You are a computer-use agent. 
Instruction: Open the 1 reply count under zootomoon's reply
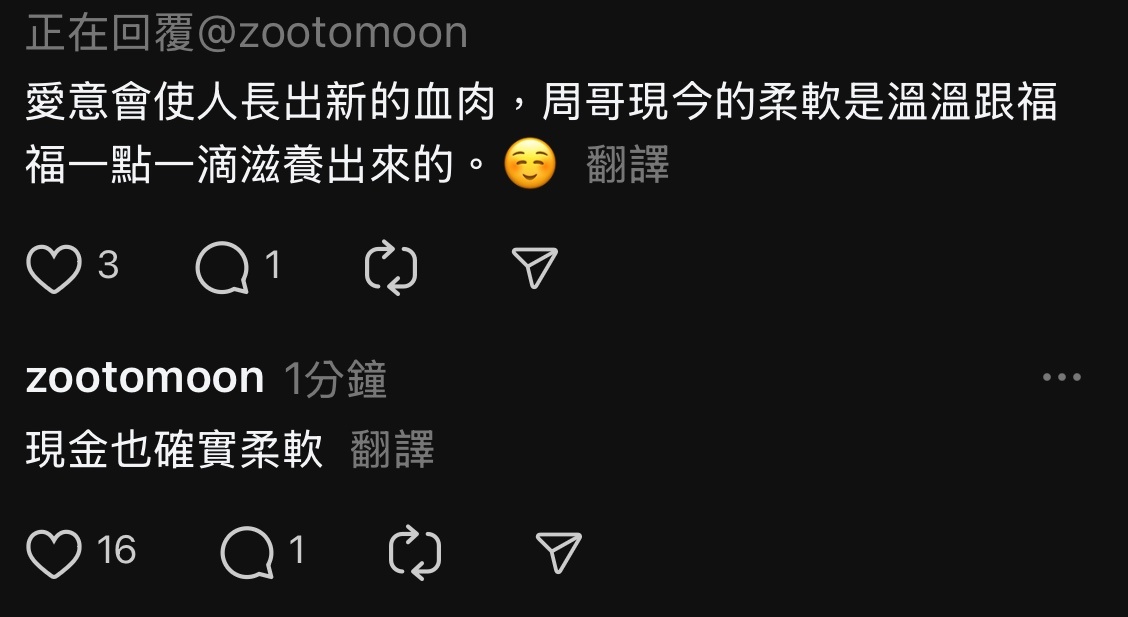coord(297,551)
